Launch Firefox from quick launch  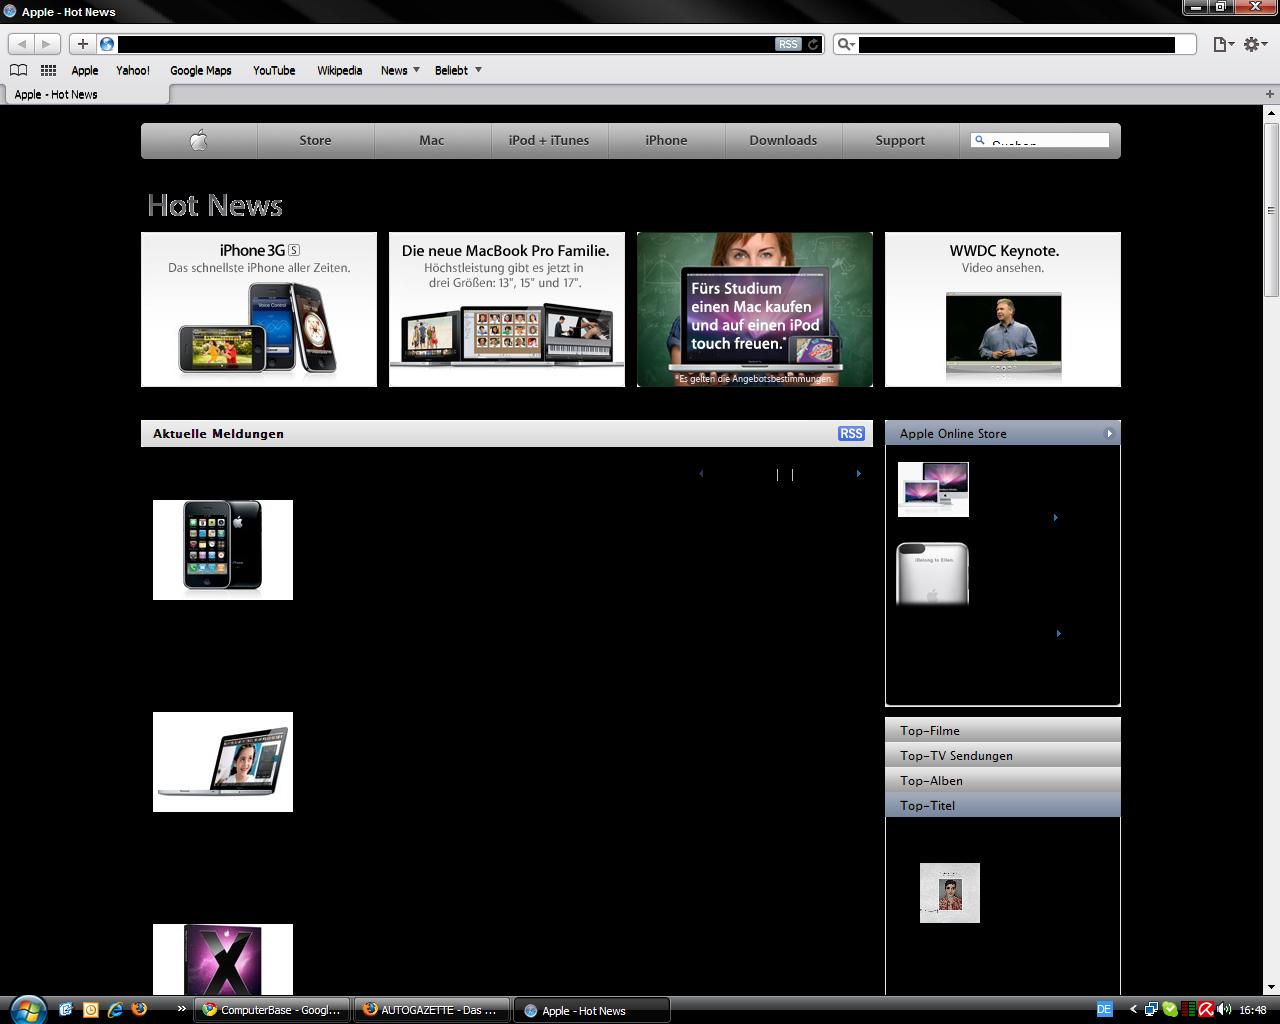[139, 1010]
